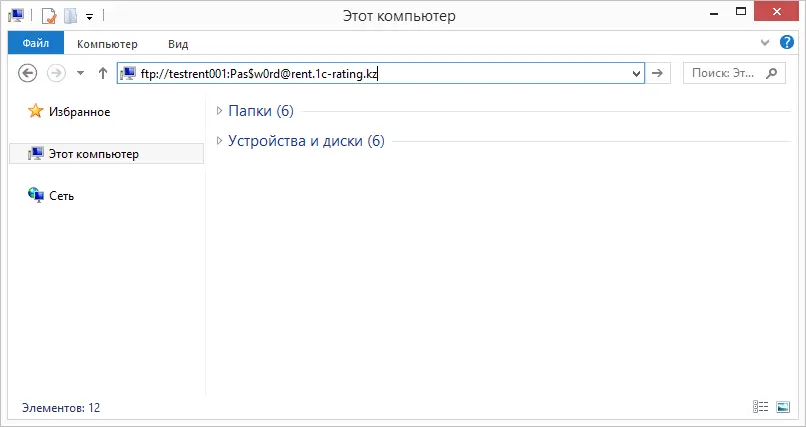Open the recent locations dropdown arrow
806x427 pixels.
coord(80,73)
